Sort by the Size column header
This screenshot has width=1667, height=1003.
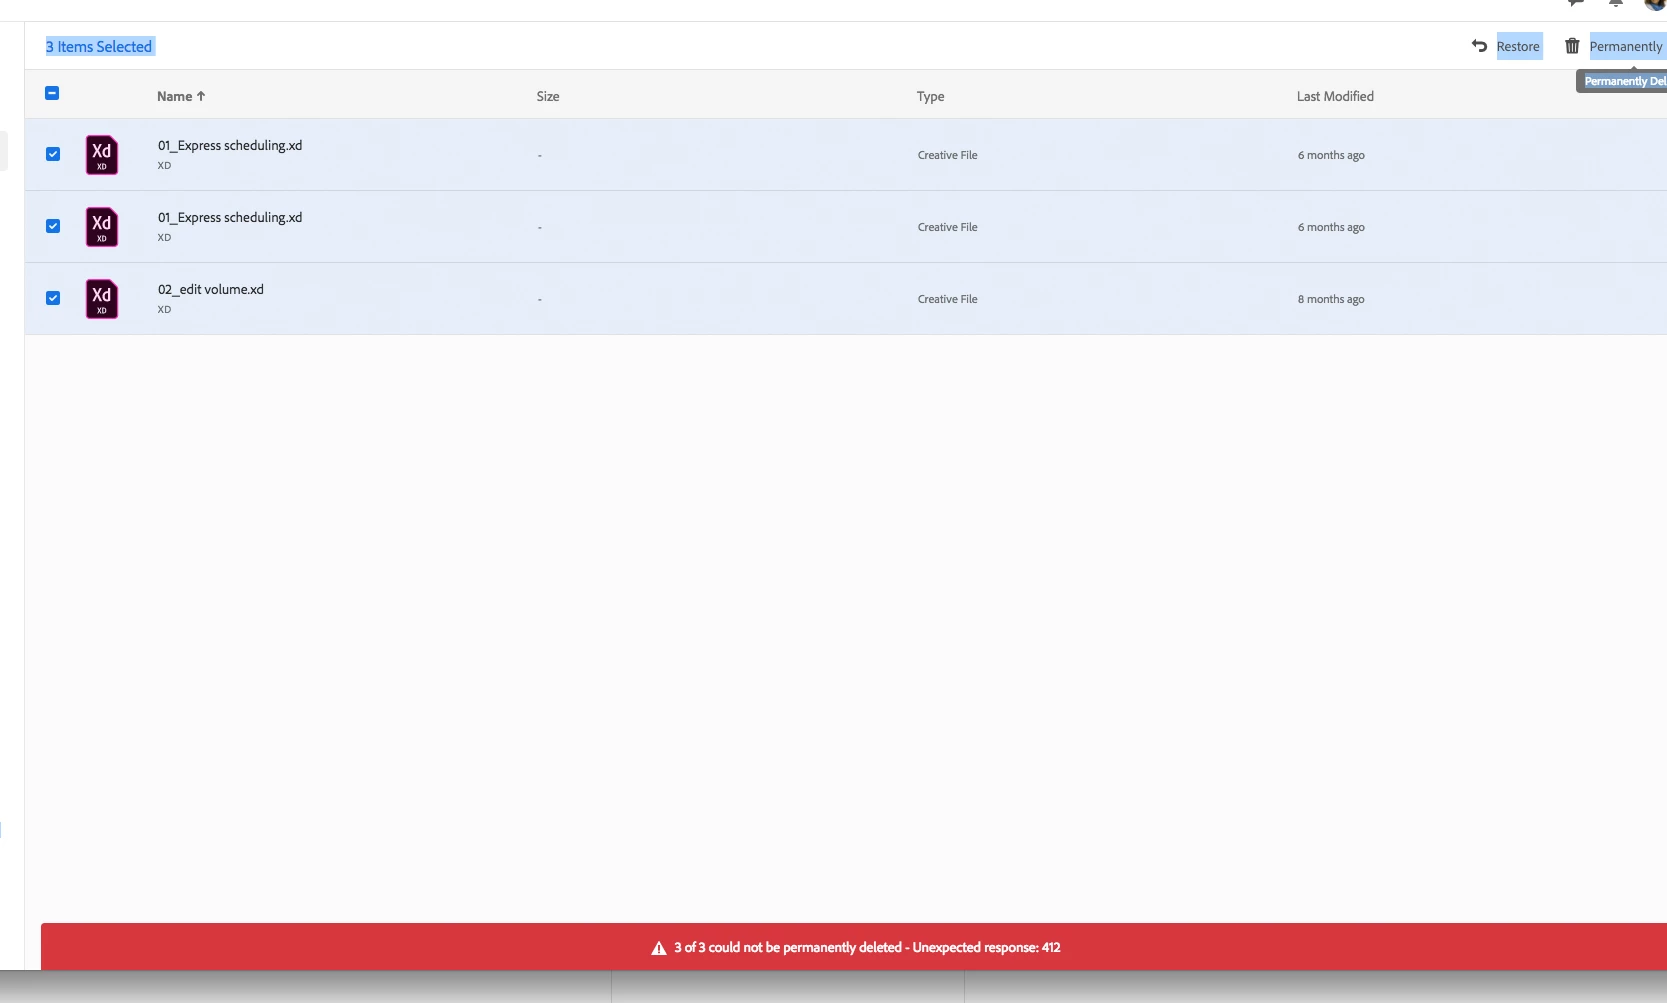tap(548, 96)
